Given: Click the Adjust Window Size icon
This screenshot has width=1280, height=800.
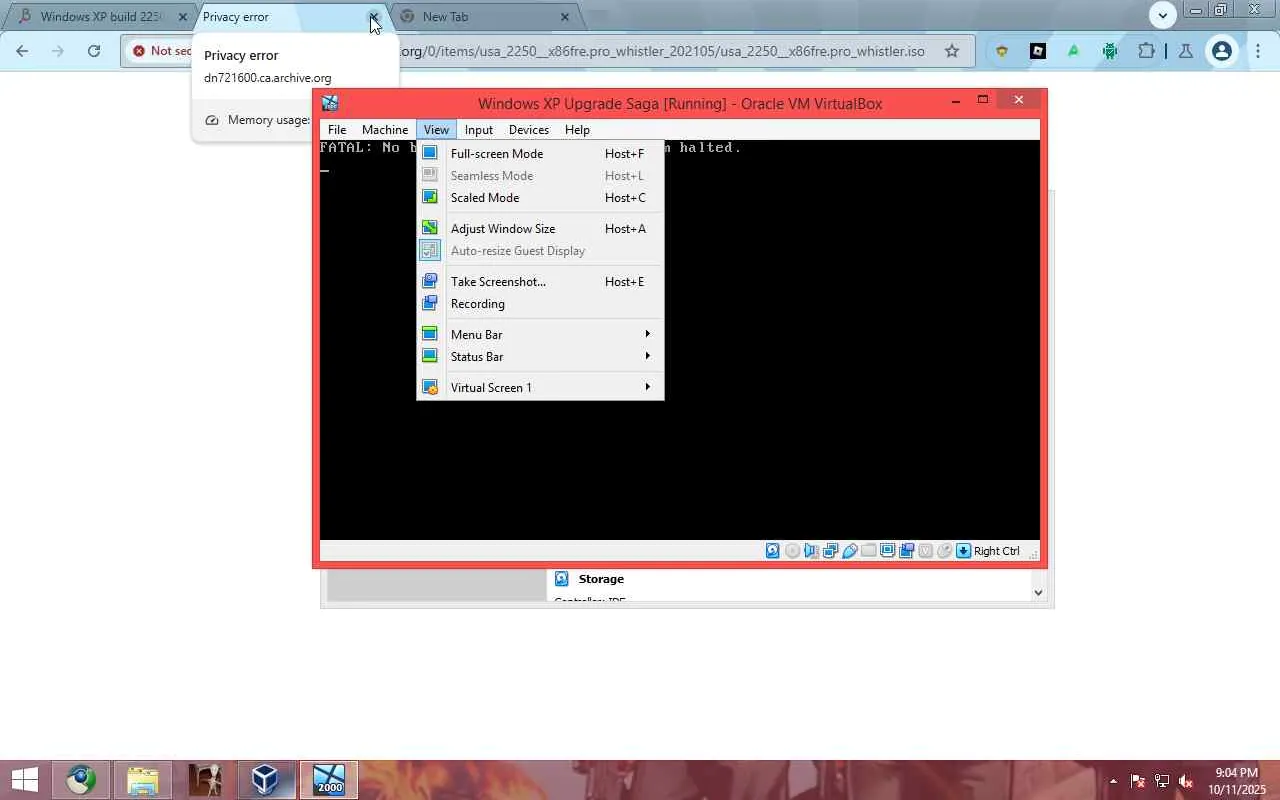Looking at the screenshot, I should click(x=430, y=228).
